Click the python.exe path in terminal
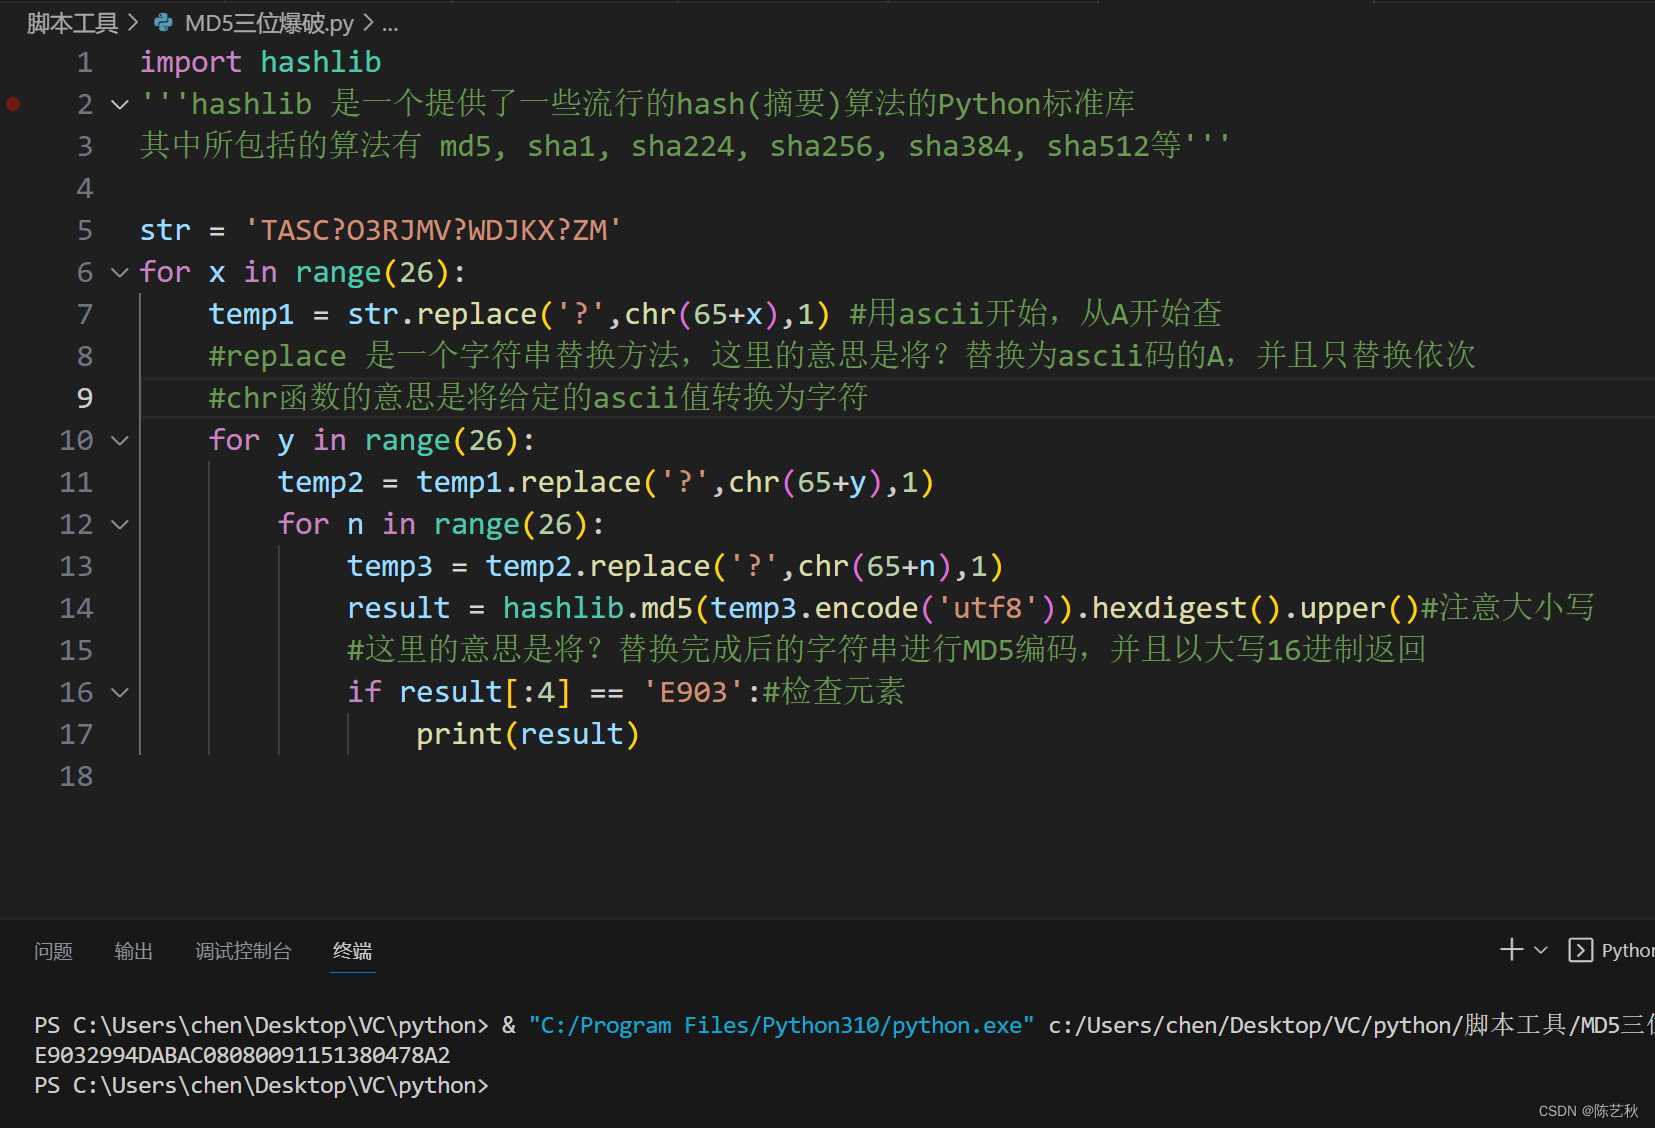1655x1128 pixels. coord(781,1025)
